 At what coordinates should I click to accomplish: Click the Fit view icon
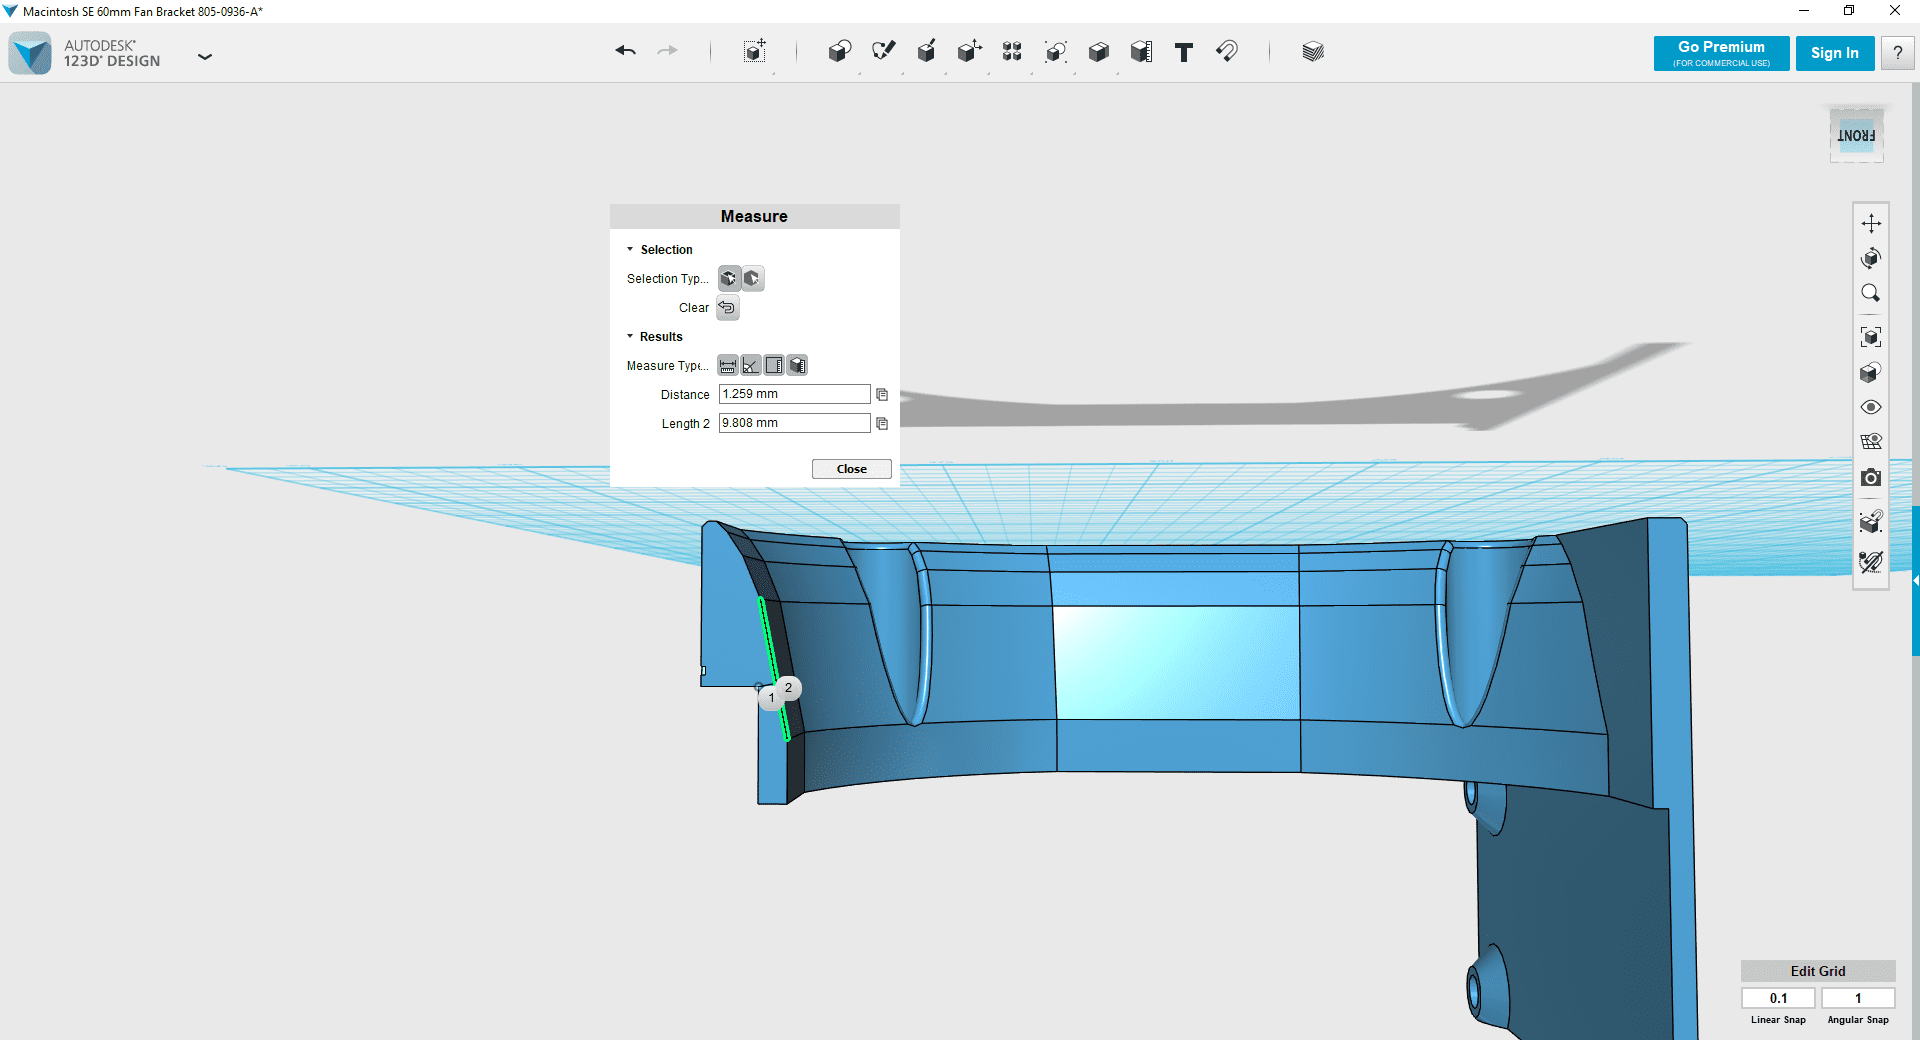[x=1871, y=337]
